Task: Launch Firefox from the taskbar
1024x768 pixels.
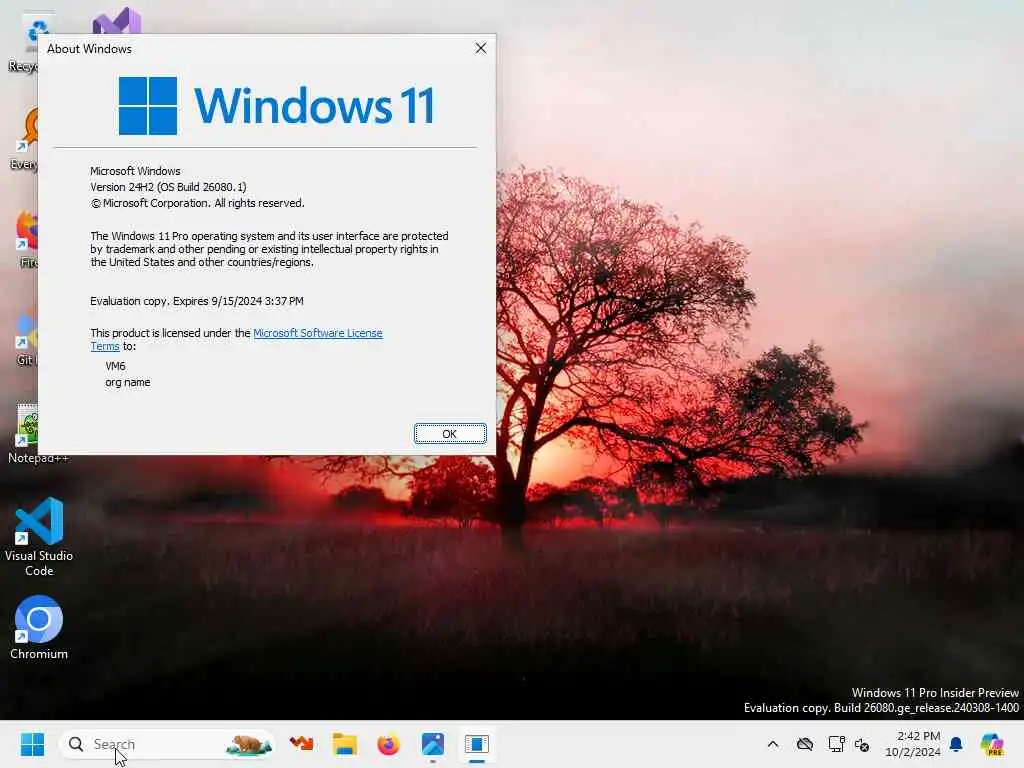Action: pos(389,744)
